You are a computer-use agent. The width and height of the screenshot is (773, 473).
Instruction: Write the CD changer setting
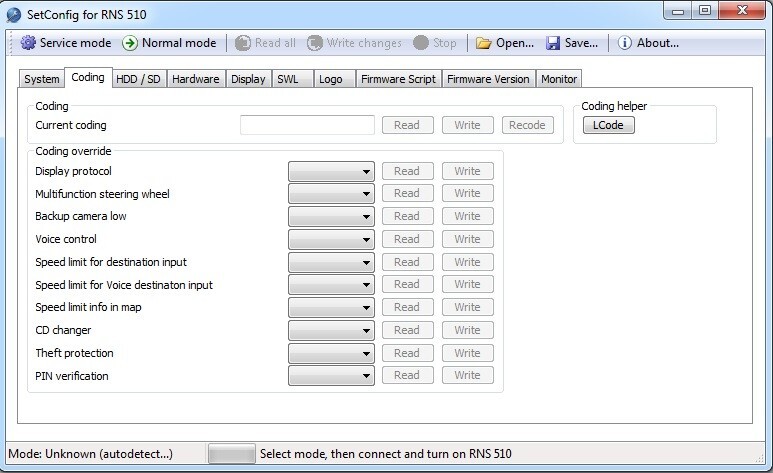click(x=467, y=330)
